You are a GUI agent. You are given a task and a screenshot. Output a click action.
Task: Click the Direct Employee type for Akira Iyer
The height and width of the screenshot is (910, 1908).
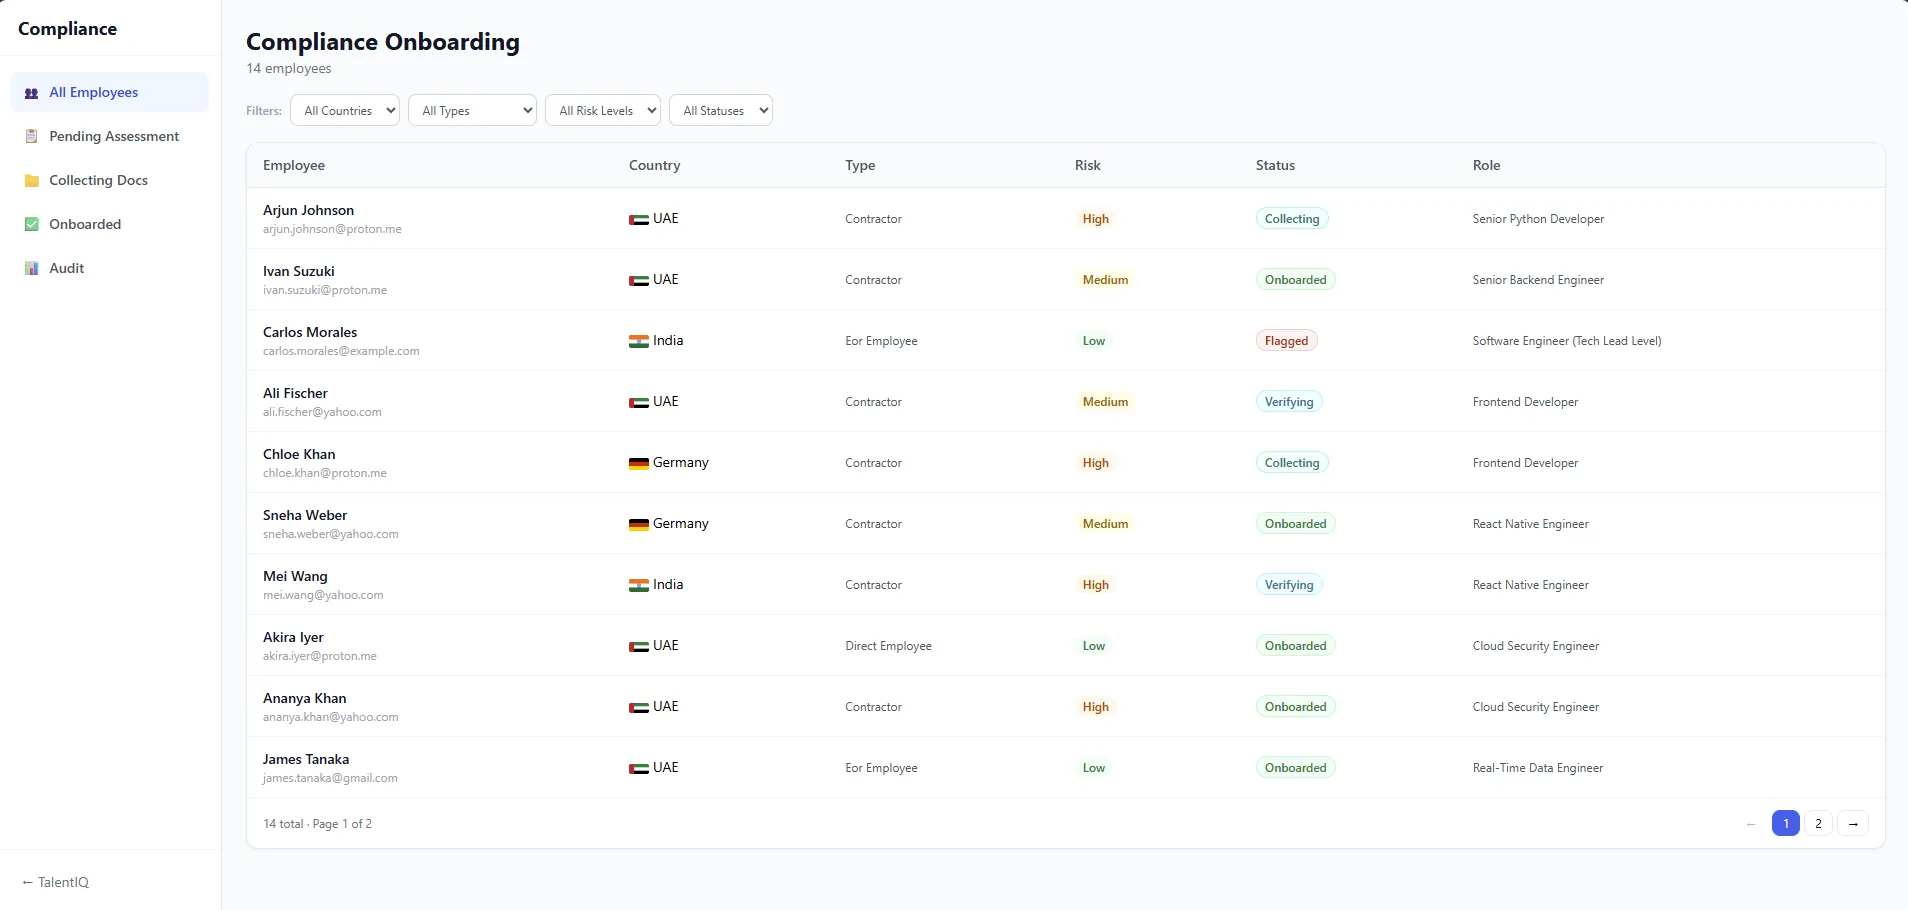(x=888, y=646)
